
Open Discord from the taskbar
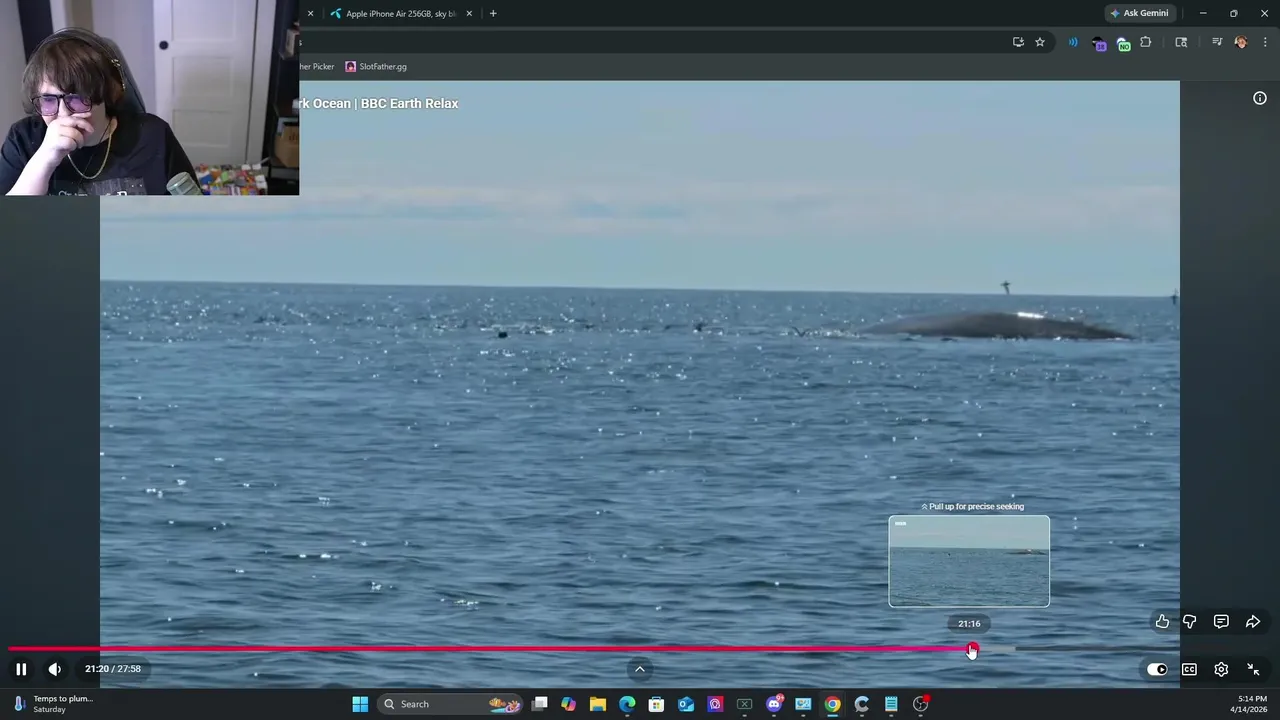point(774,704)
